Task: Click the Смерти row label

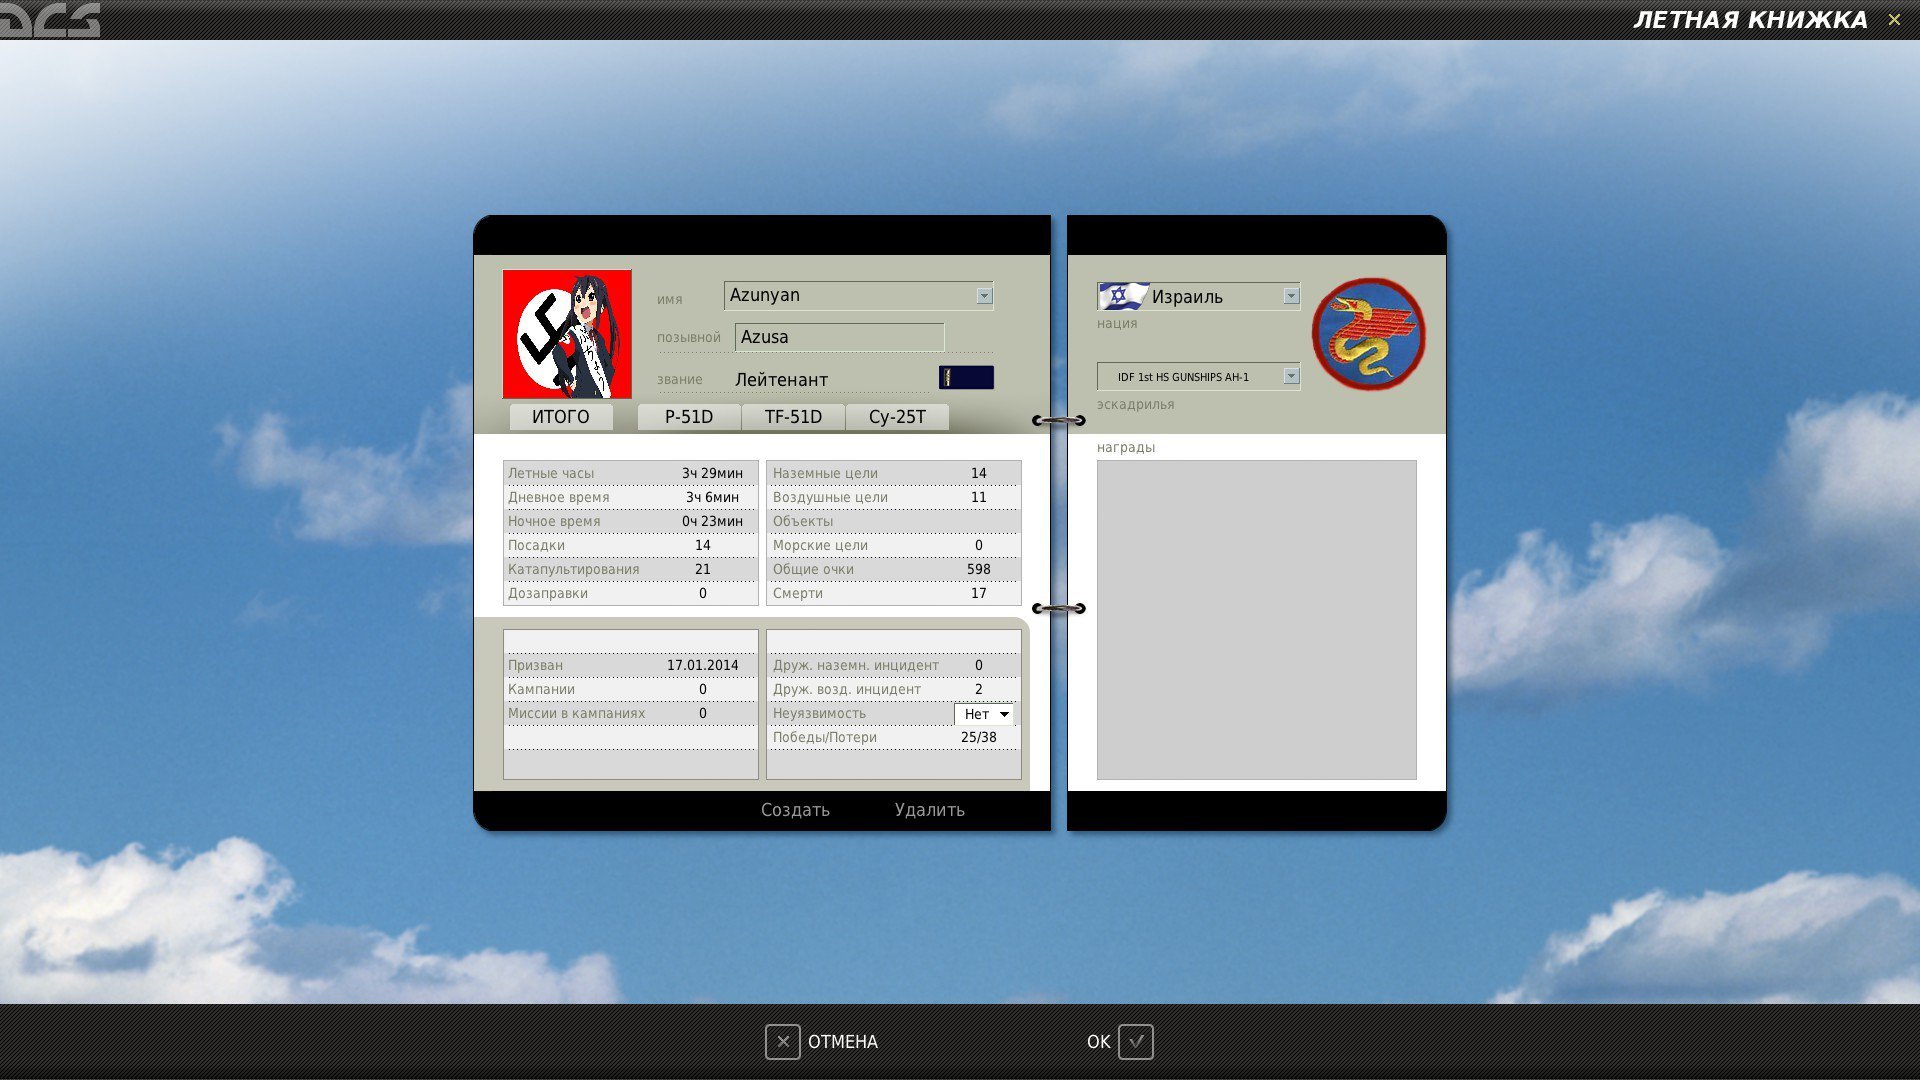Action: point(797,593)
